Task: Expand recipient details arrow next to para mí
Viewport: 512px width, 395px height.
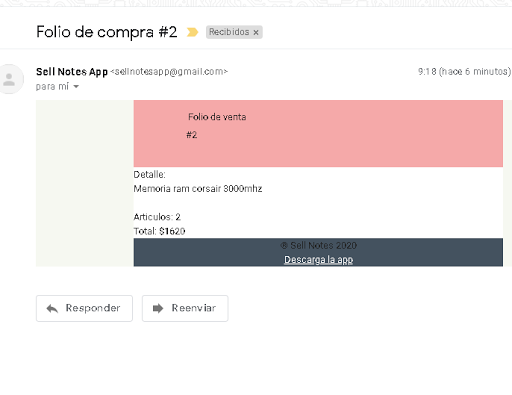Action: [76, 87]
